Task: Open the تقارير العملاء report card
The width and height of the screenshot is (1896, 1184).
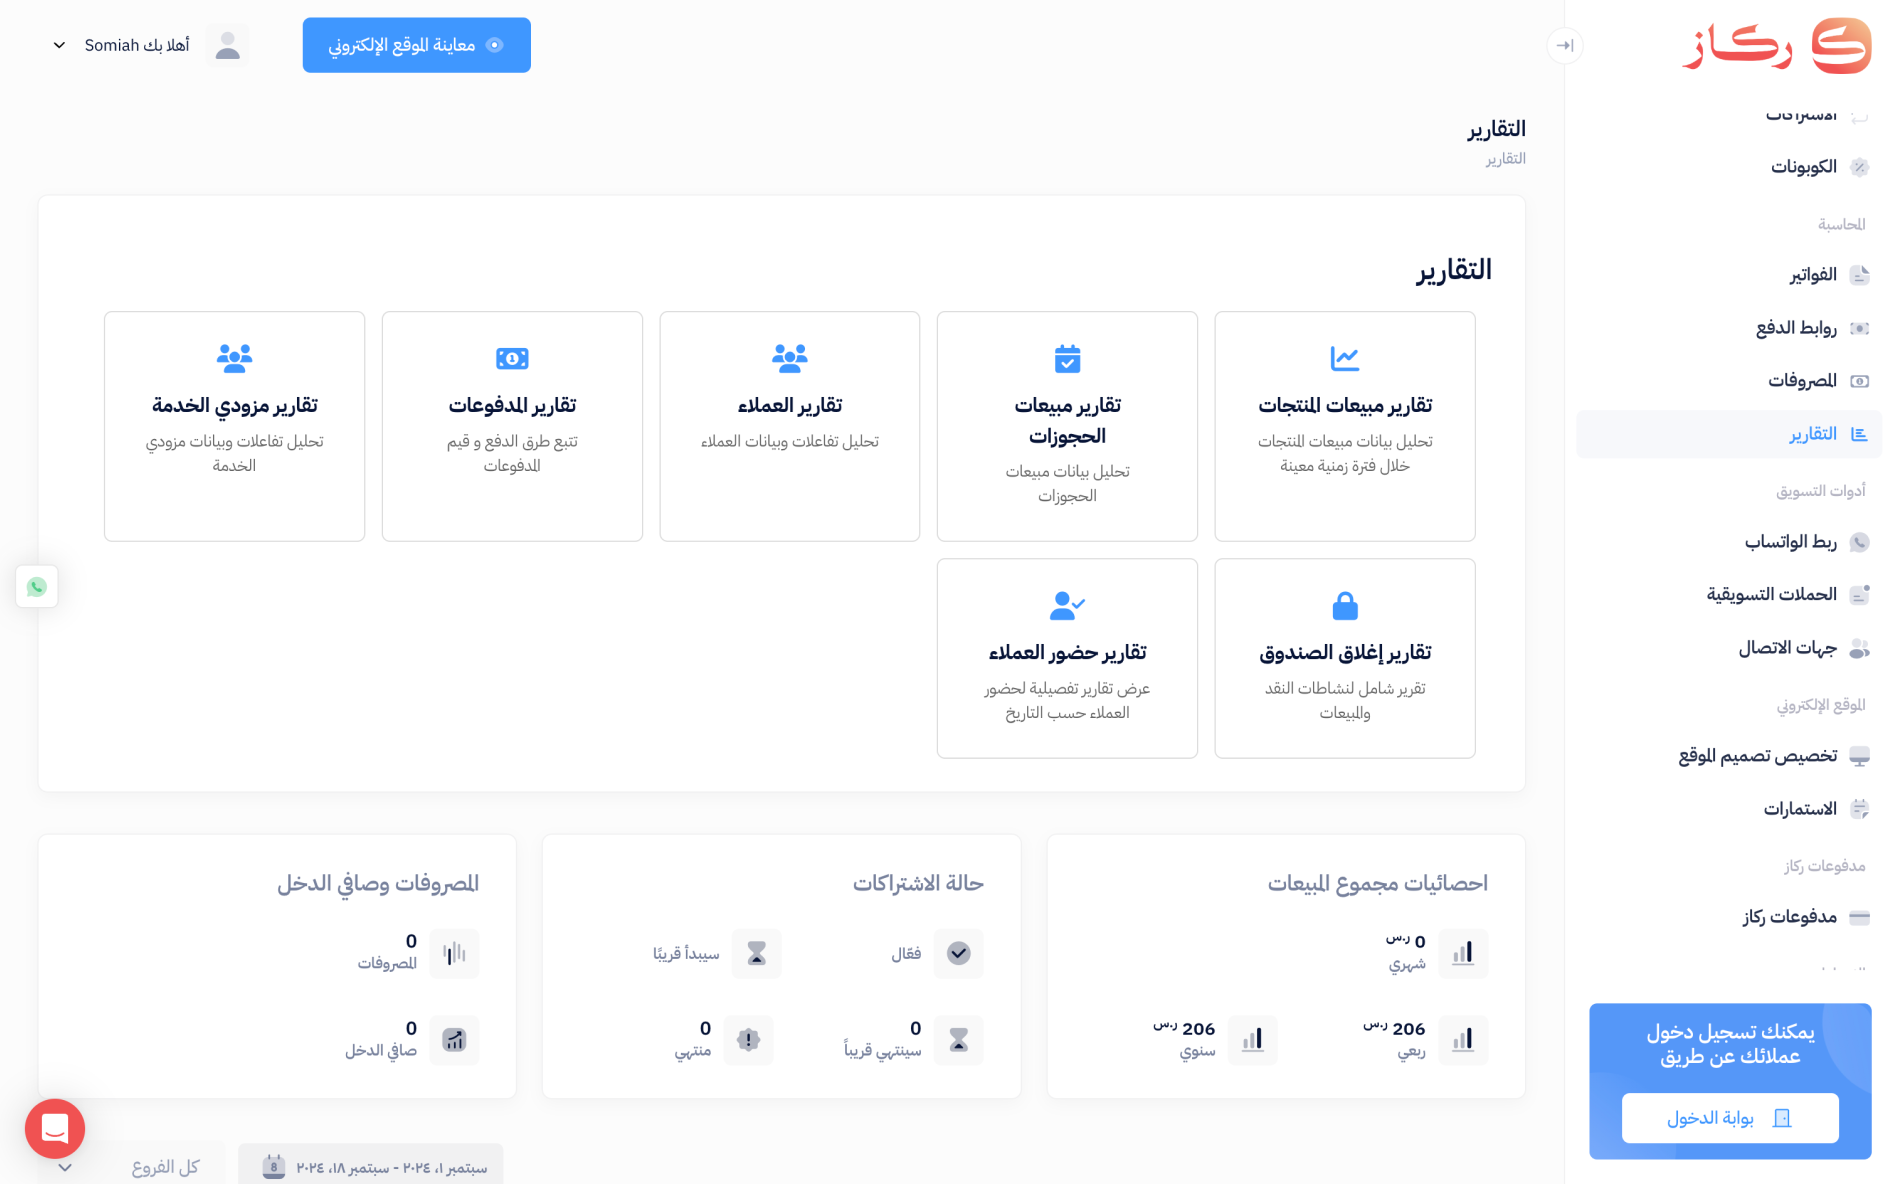Action: pos(789,426)
